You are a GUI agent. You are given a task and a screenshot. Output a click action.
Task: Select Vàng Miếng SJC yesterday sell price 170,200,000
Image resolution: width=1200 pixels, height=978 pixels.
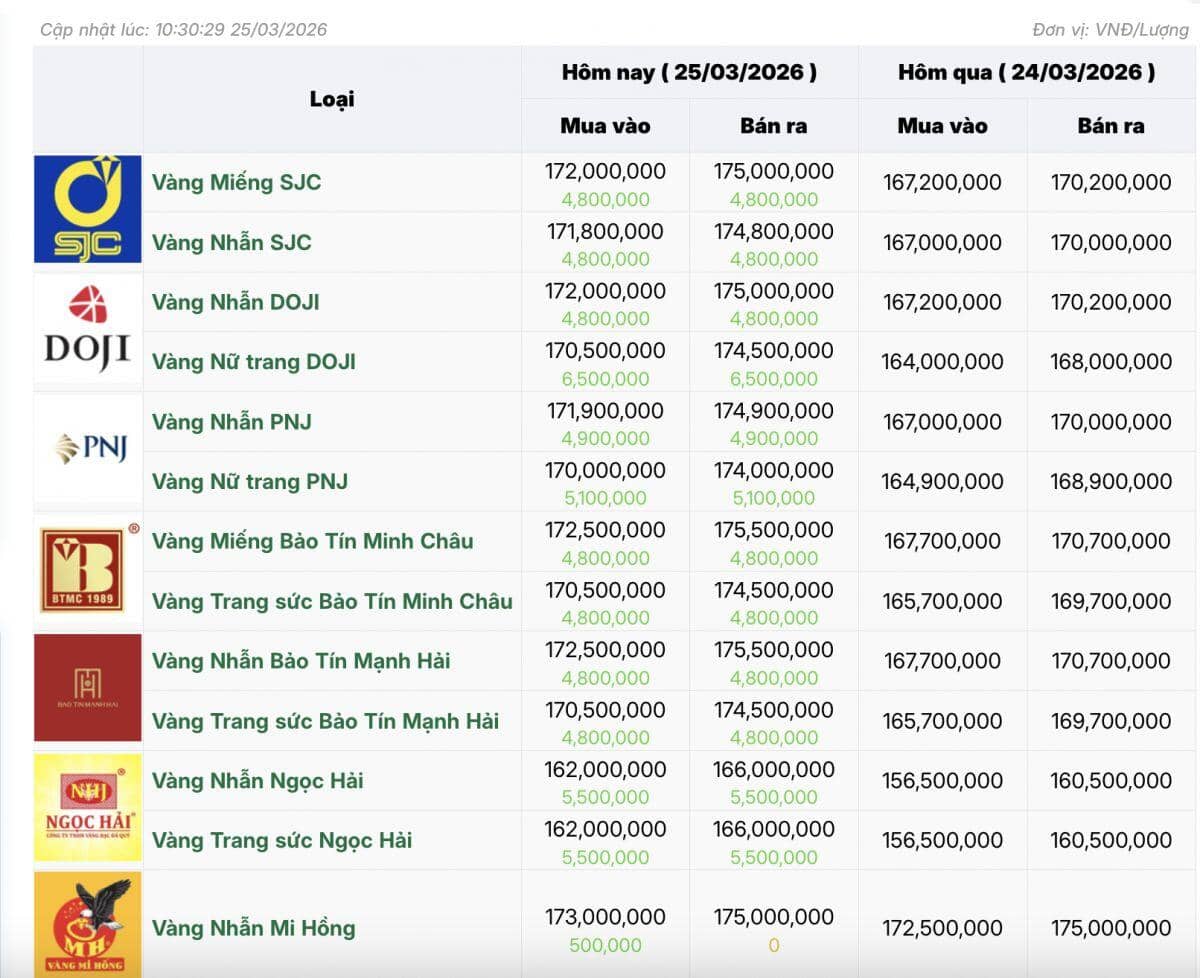pos(1111,183)
